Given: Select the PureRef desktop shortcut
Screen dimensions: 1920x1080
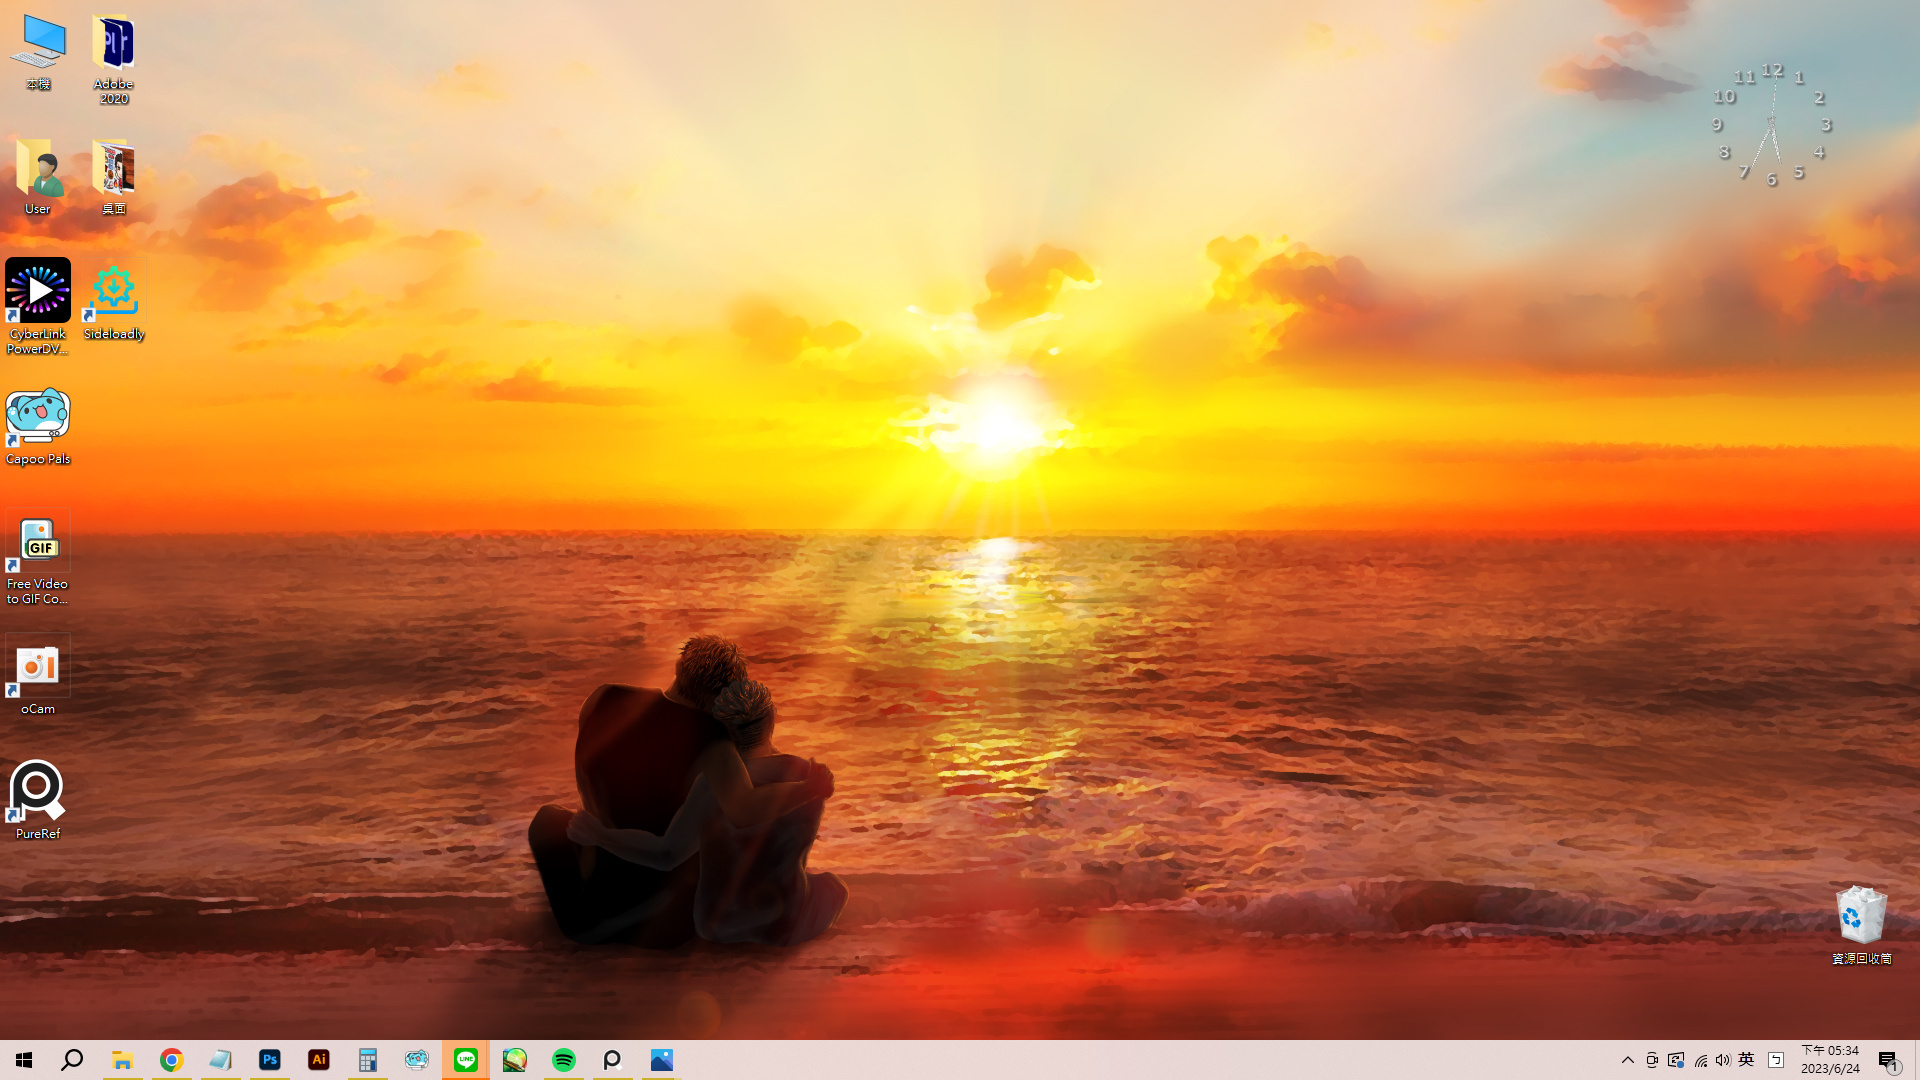Looking at the screenshot, I should point(38,800).
